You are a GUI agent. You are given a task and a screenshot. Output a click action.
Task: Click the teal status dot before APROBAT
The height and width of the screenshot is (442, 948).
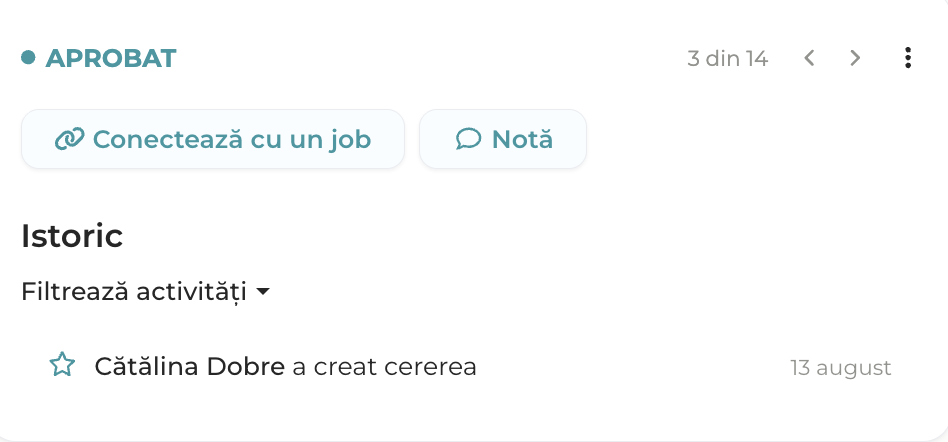point(28,57)
